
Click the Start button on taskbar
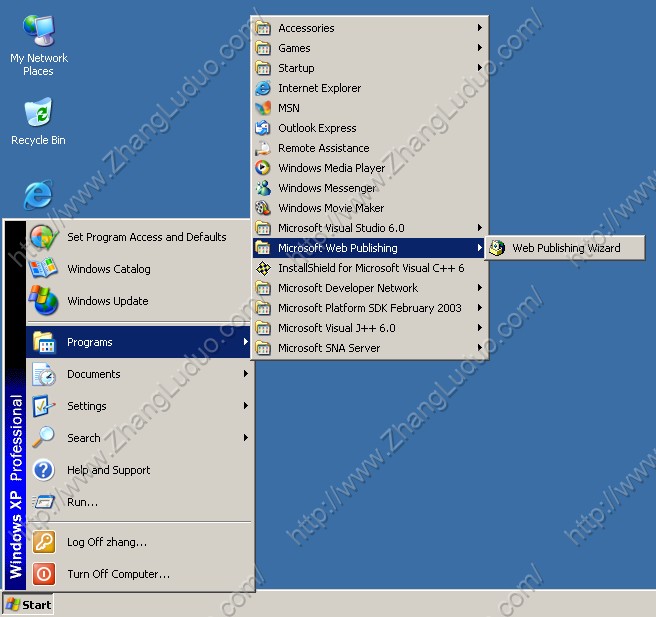(x=28, y=605)
